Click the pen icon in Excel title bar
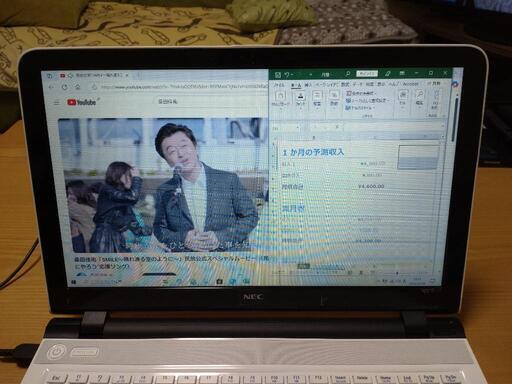 tap(388, 73)
